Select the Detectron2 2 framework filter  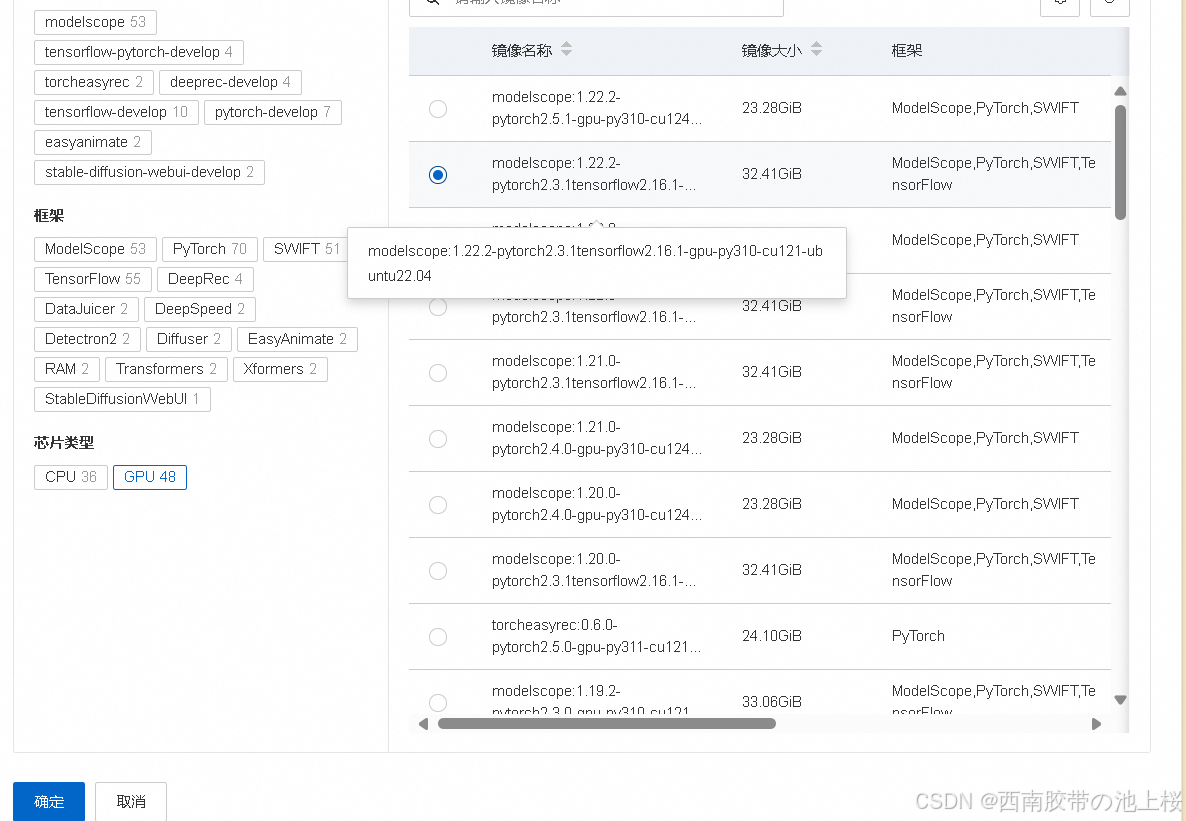pyautogui.click(x=87, y=339)
